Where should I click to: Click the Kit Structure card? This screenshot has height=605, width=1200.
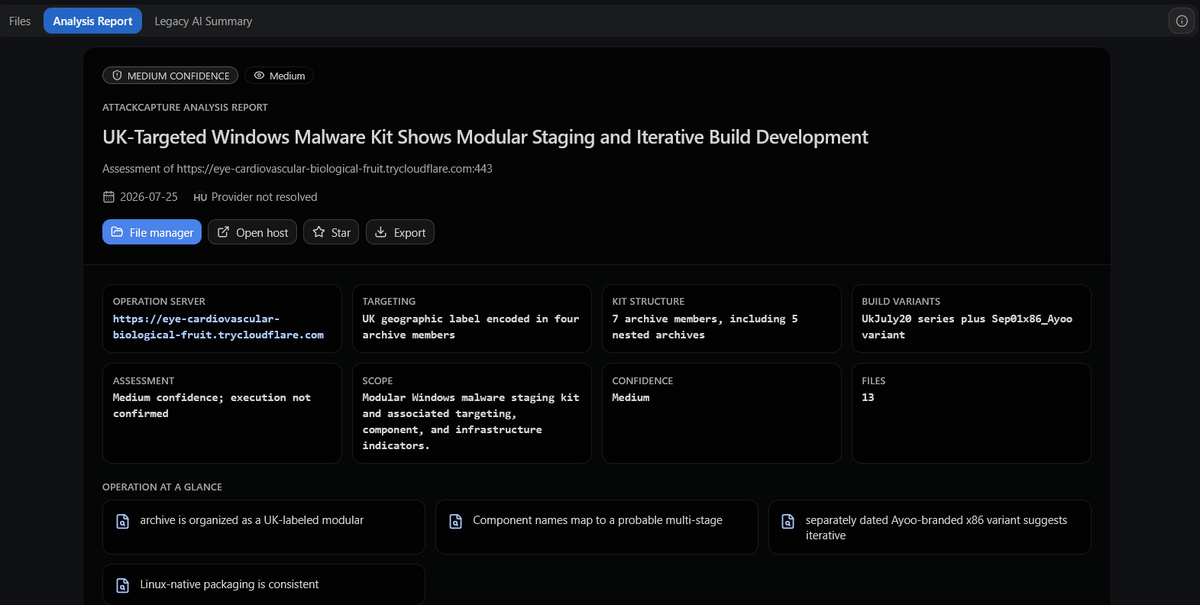pyautogui.click(x=722, y=318)
